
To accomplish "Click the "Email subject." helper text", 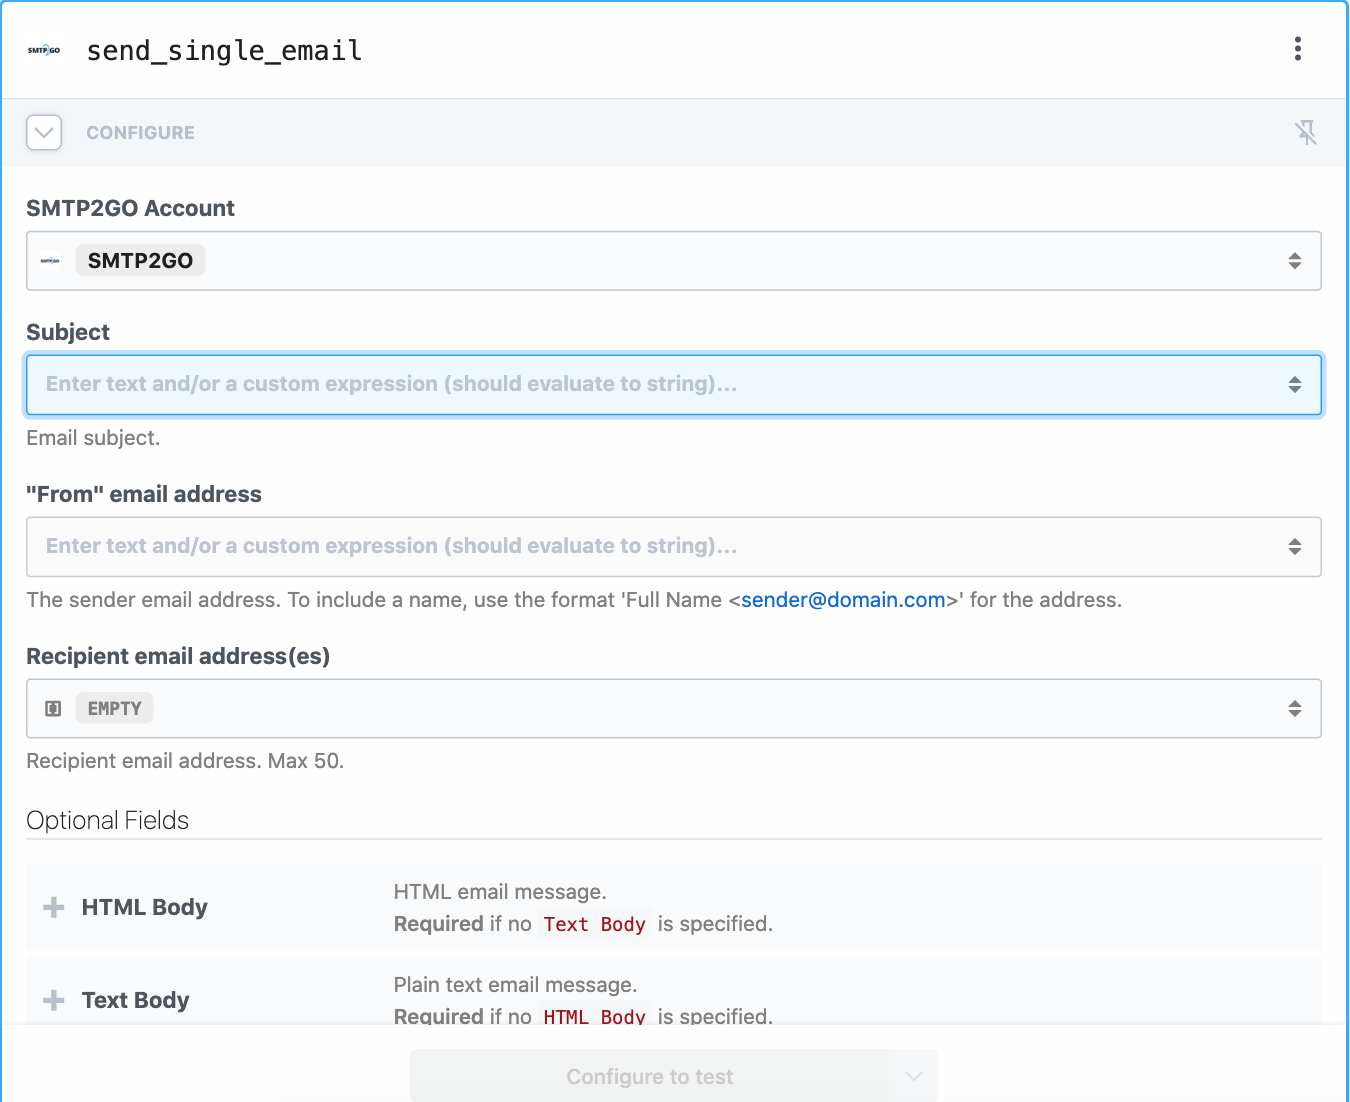I will (x=93, y=438).
